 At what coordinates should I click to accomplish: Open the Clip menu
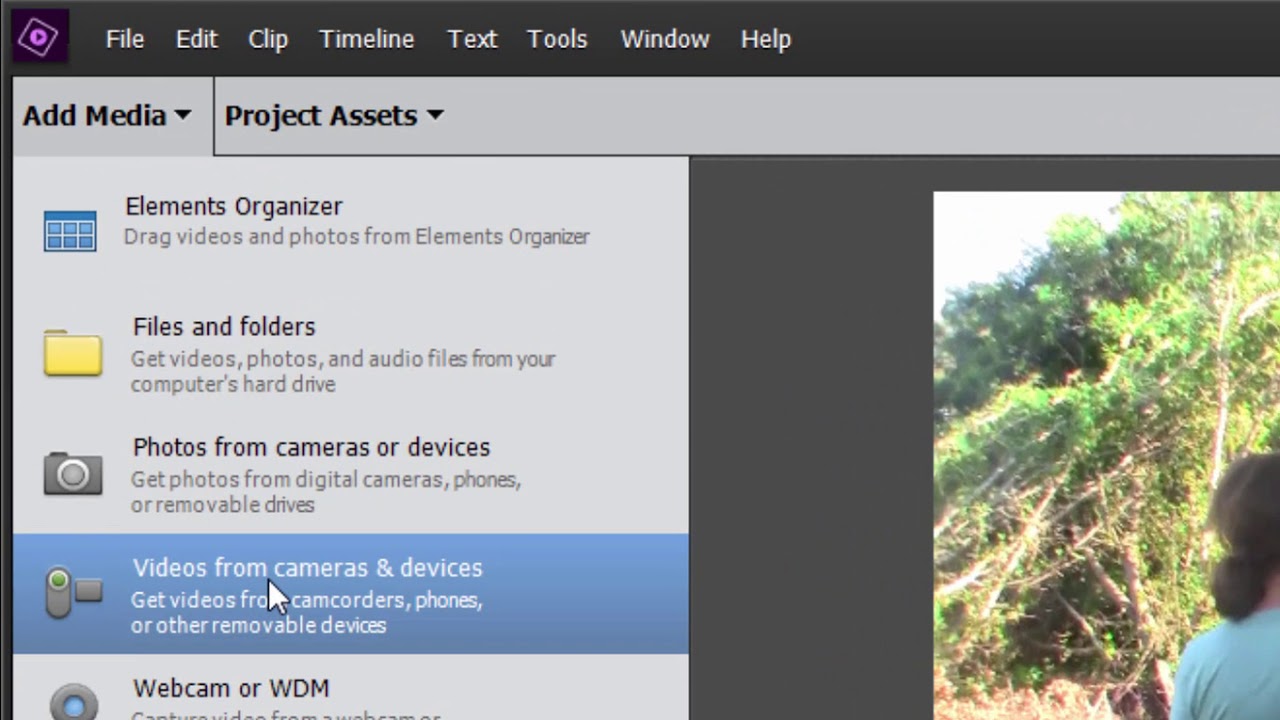click(x=268, y=39)
